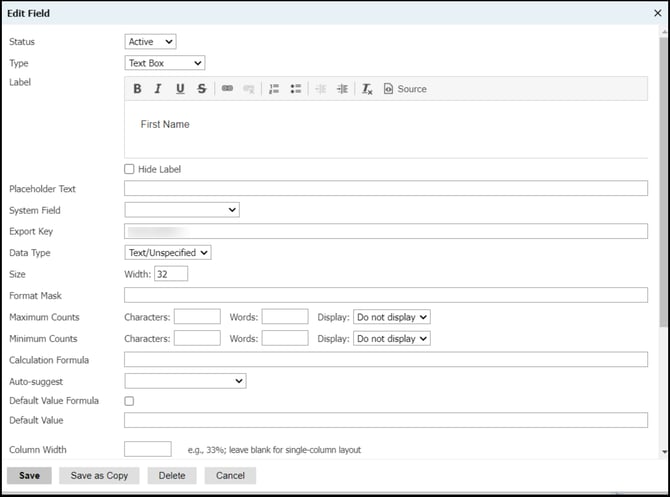The image size is (670, 497).
Task: Underline the label text
Action: point(180,89)
